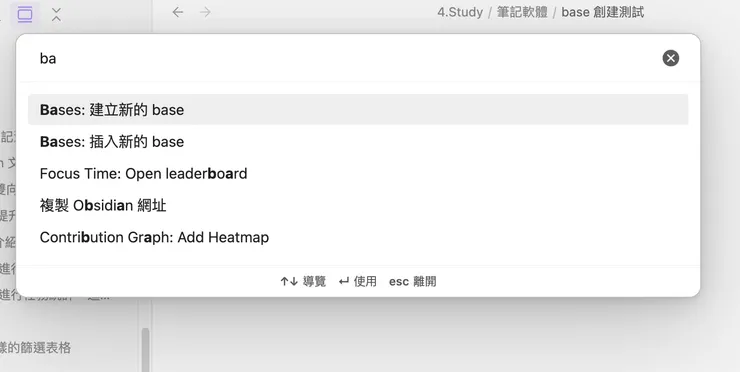Click the '↑↓ 導覽' navigation hint
Screen dimensions: 740x372
click(x=303, y=281)
